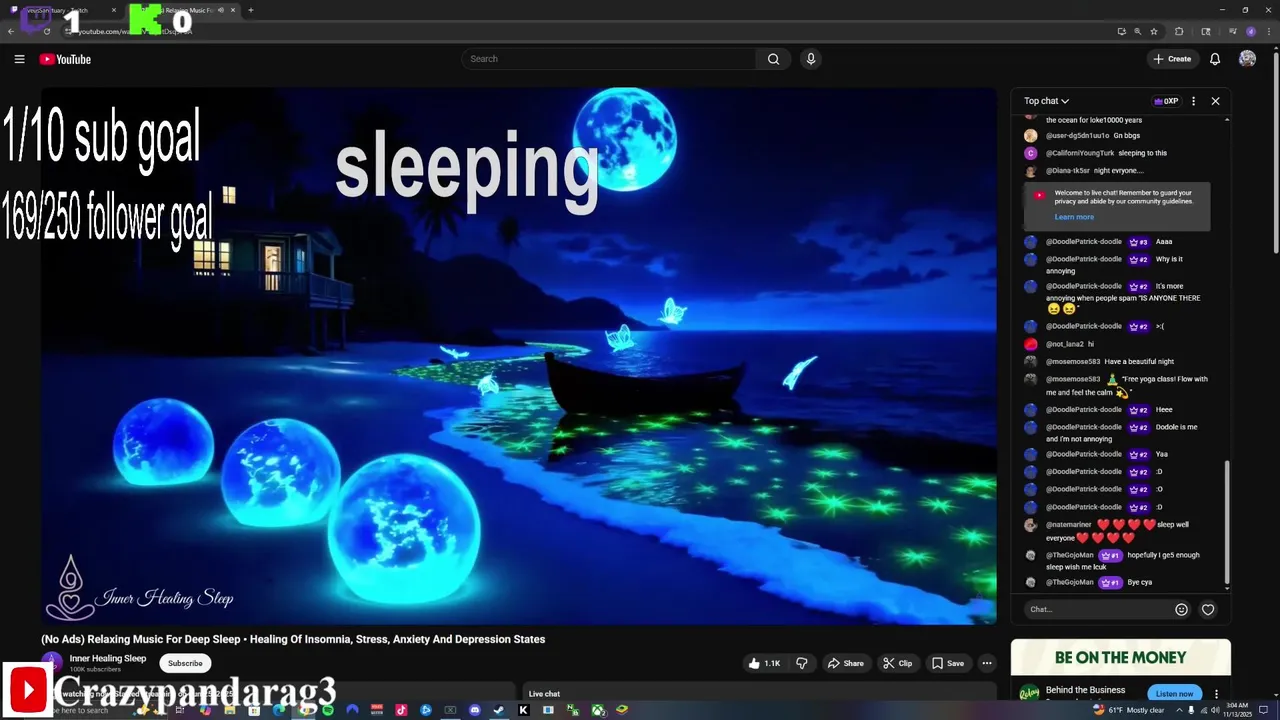Go to the YouTube home logo
This screenshot has width=1280, height=720.
click(65, 59)
